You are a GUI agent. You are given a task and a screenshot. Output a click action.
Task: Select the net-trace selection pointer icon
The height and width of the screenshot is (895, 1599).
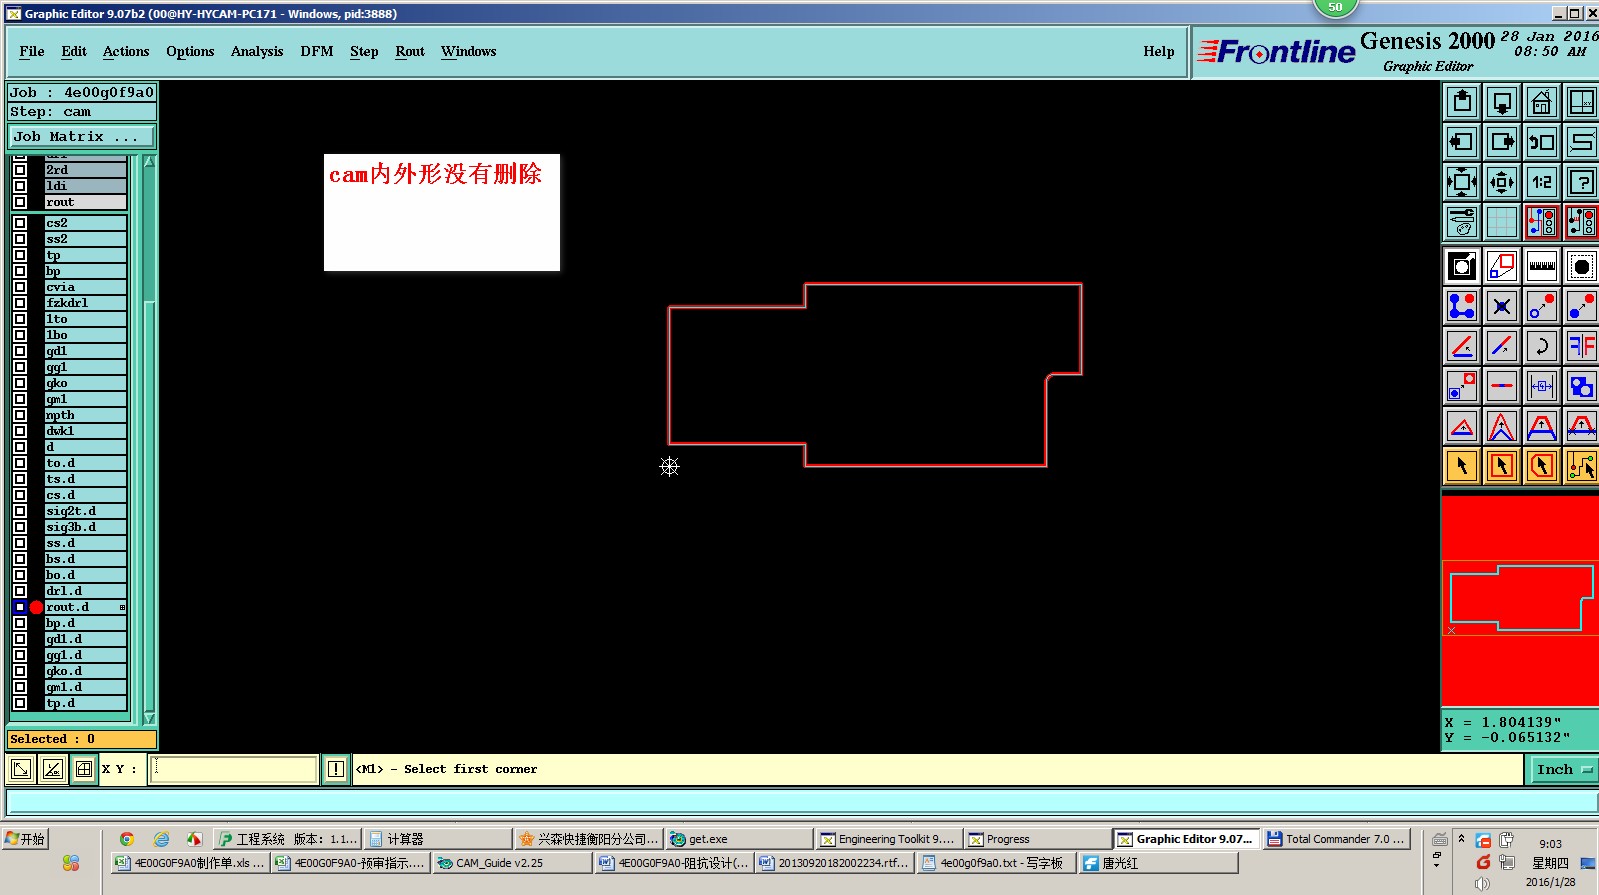(1582, 466)
